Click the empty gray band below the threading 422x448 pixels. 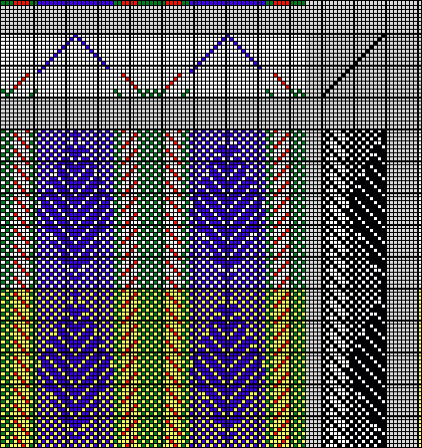tap(211, 114)
